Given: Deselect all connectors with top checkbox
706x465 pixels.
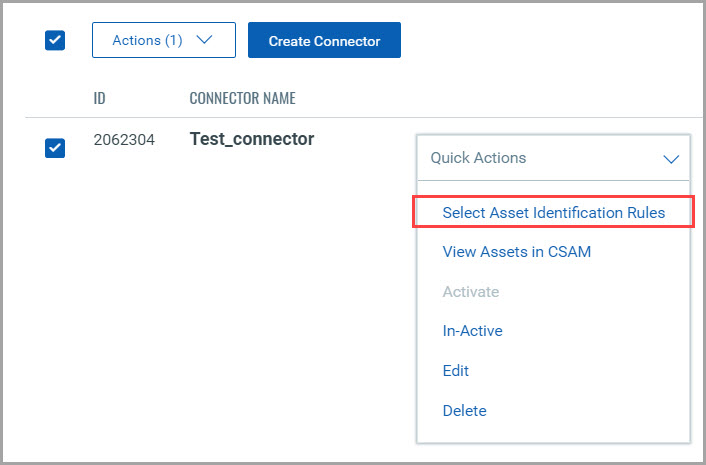Looking at the screenshot, I should pyautogui.click(x=56, y=41).
